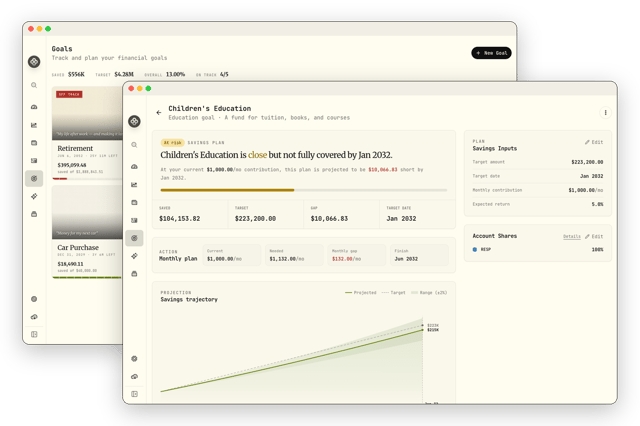The width and height of the screenshot is (640, 426).
Task: Click the Current $1,000.00/mo plan cell
Action: coord(232,255)
